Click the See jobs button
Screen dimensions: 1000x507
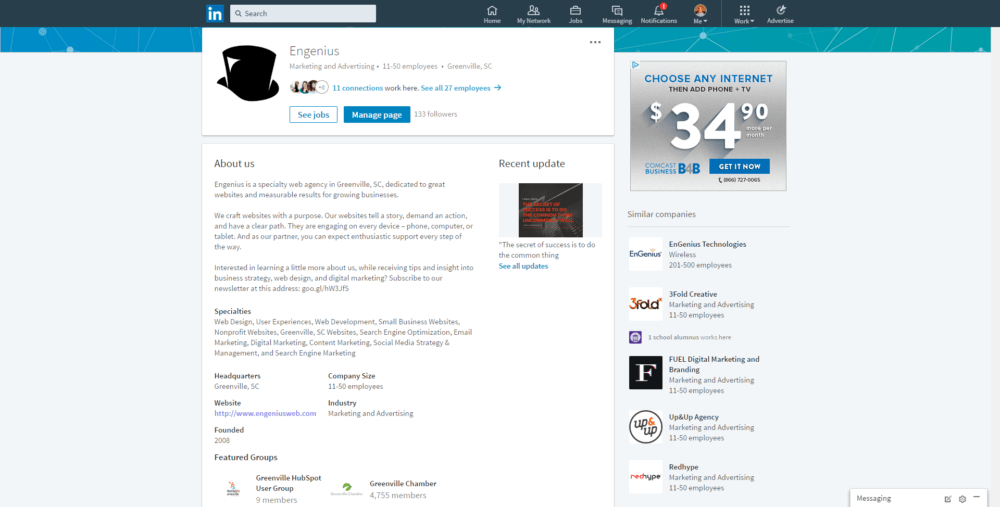[x=313, y=115]
